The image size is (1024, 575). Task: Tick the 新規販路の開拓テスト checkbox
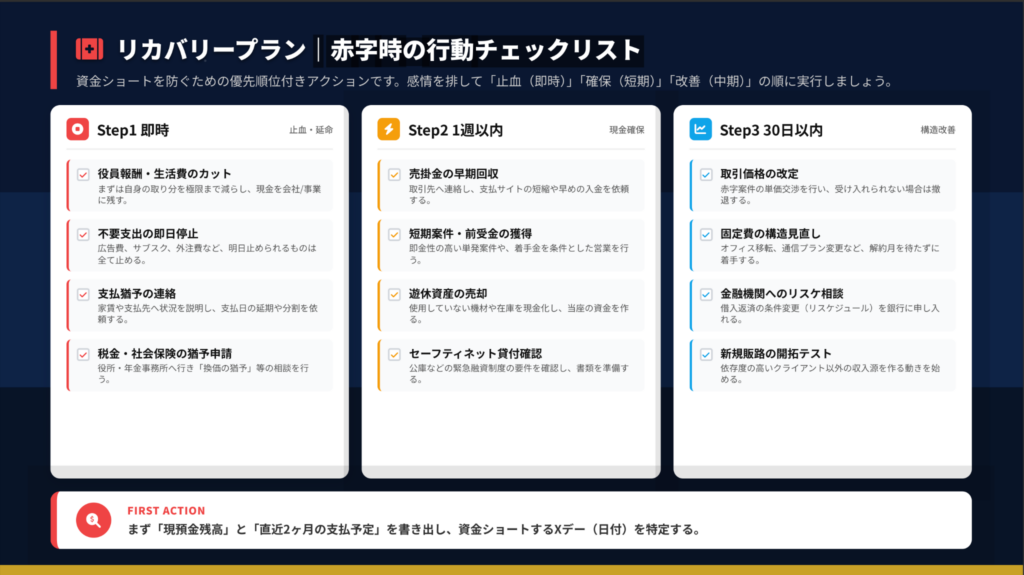(x=707, y=354)
